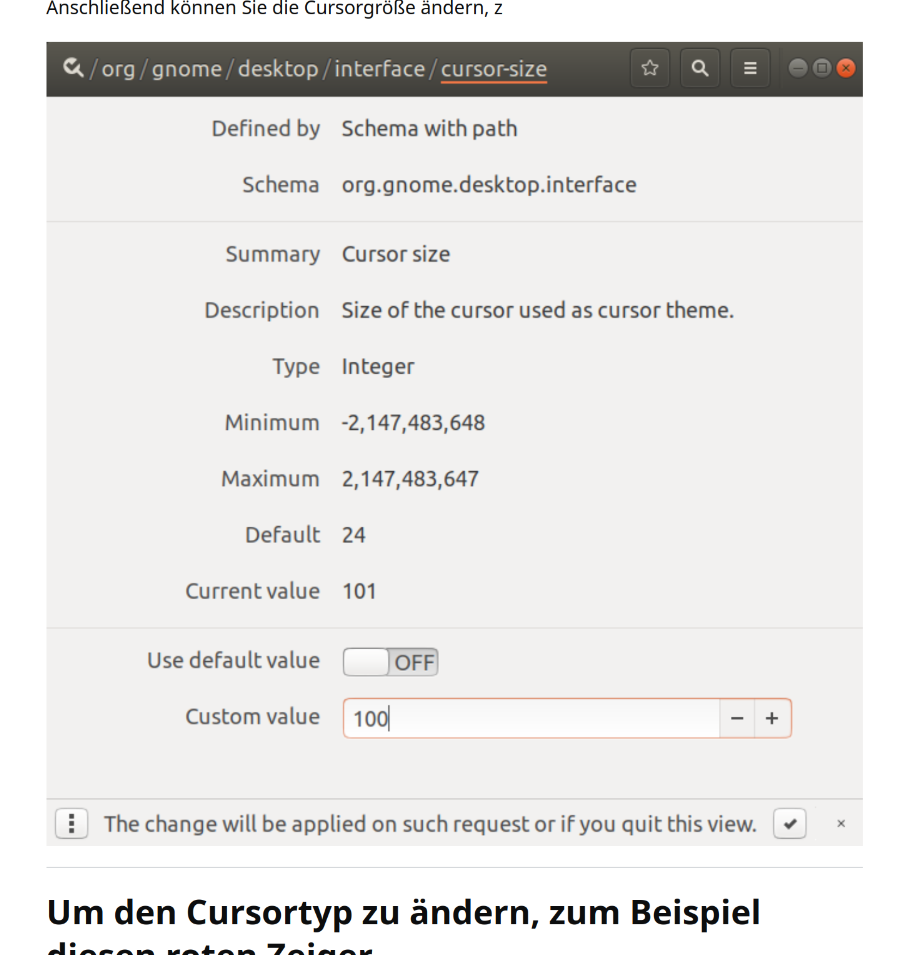Open the hamburger menu in header

coord(750,68)
